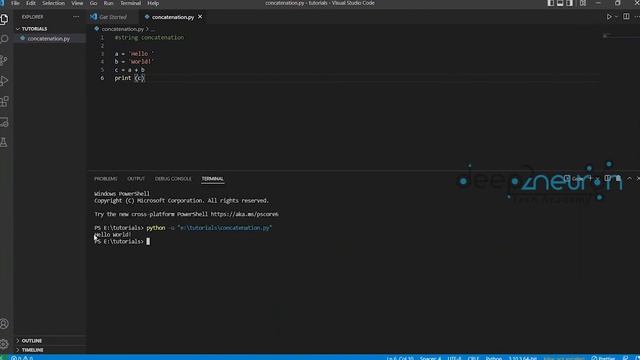This screenshot has width=640, height=360.
Task: Open the Run menu
Action: 109,3
